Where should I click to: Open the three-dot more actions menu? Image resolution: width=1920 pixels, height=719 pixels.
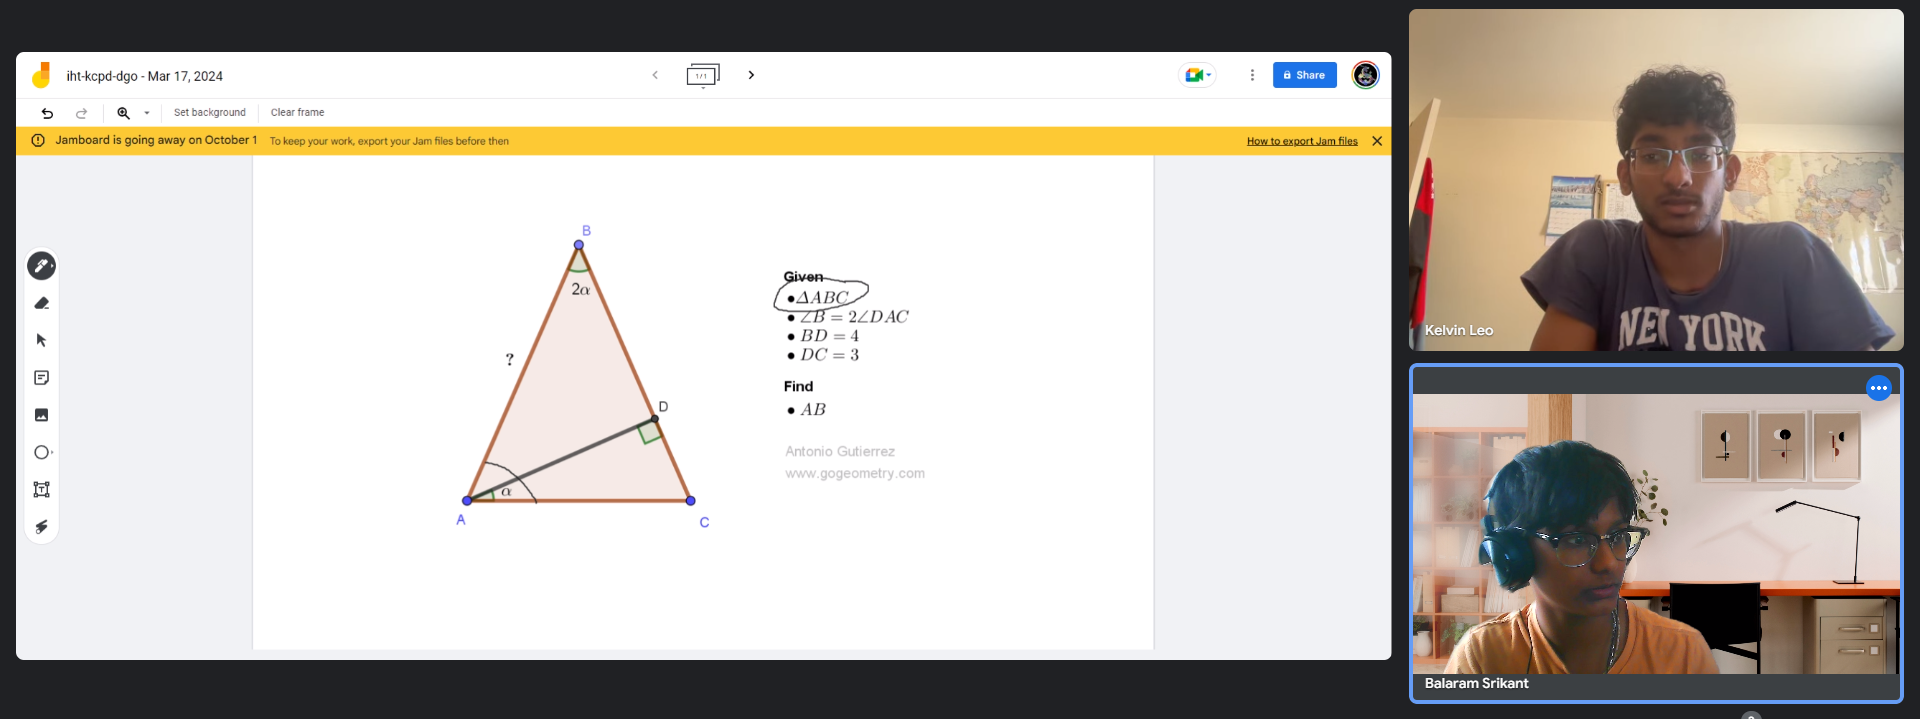(1252, 75)
